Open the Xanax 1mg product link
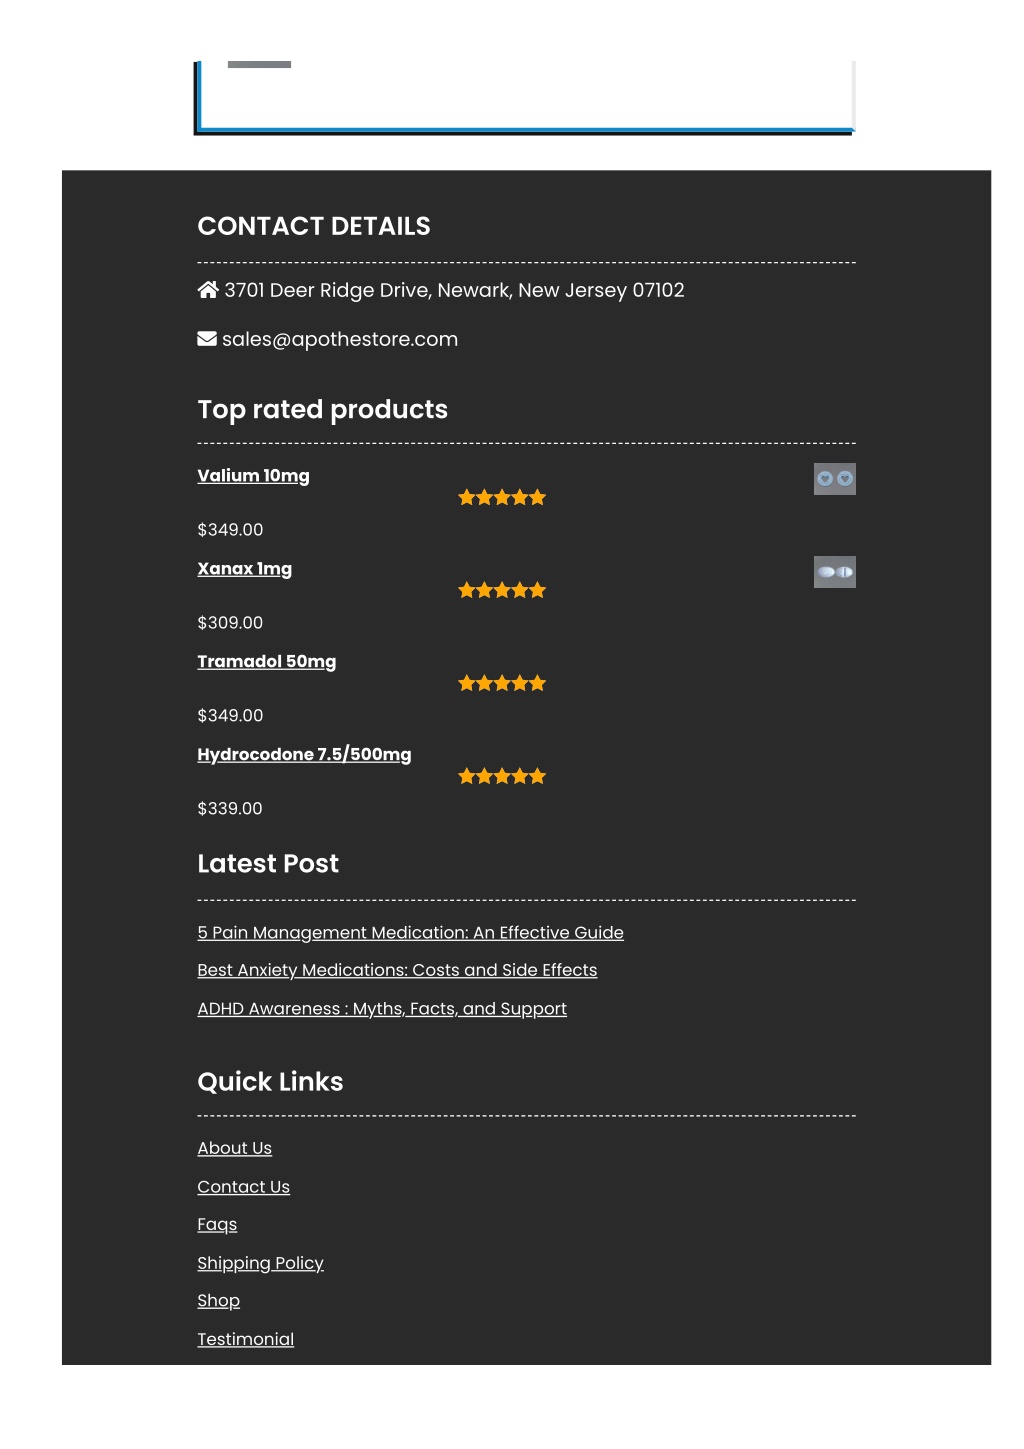 point(245,569)
